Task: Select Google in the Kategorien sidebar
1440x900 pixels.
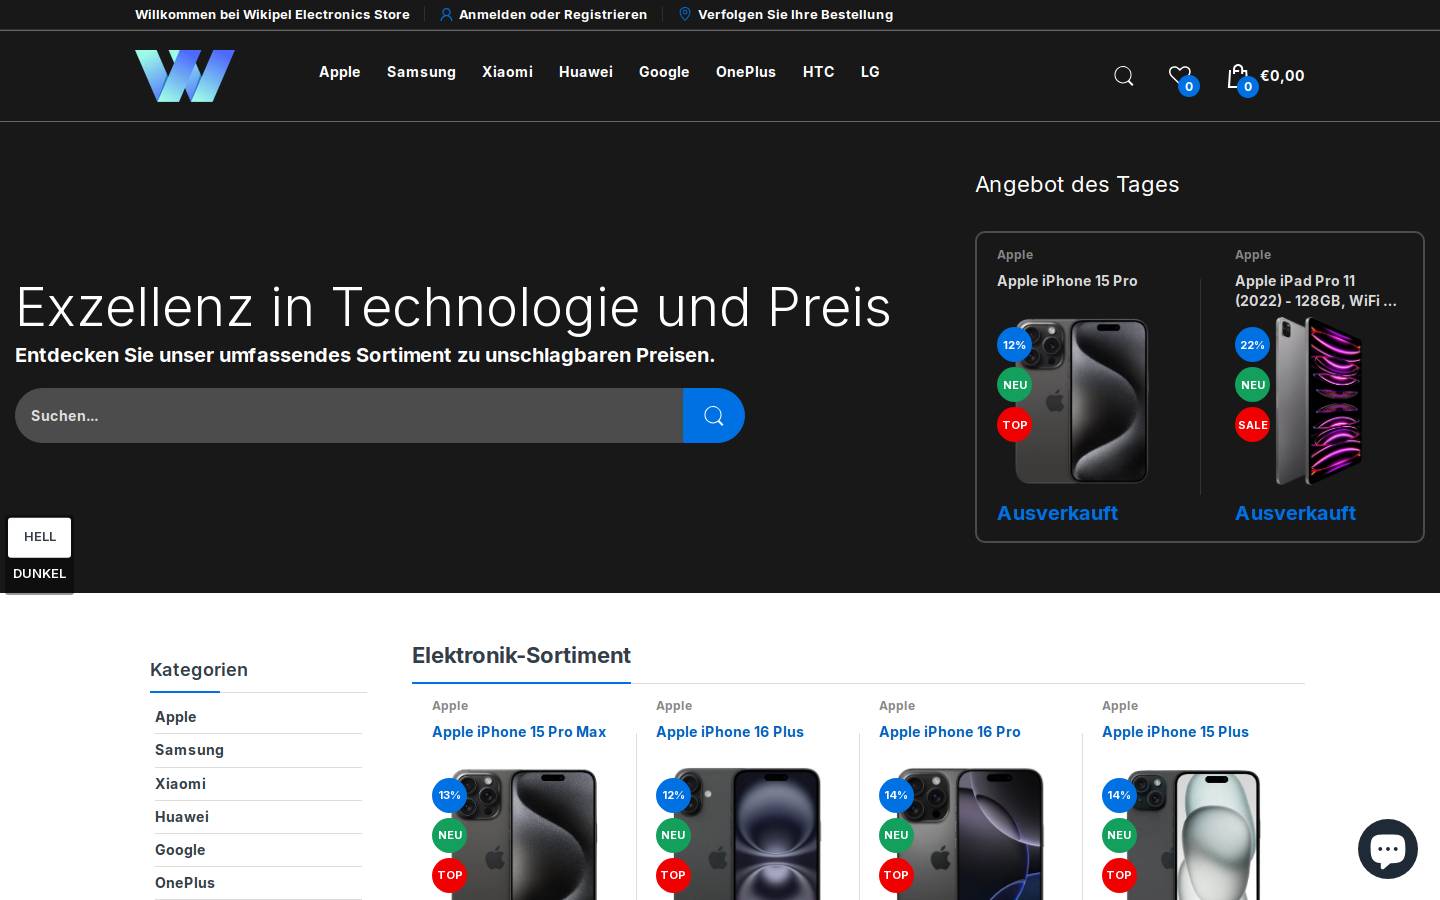Action: pyautogui.click(x=180, y=850)
